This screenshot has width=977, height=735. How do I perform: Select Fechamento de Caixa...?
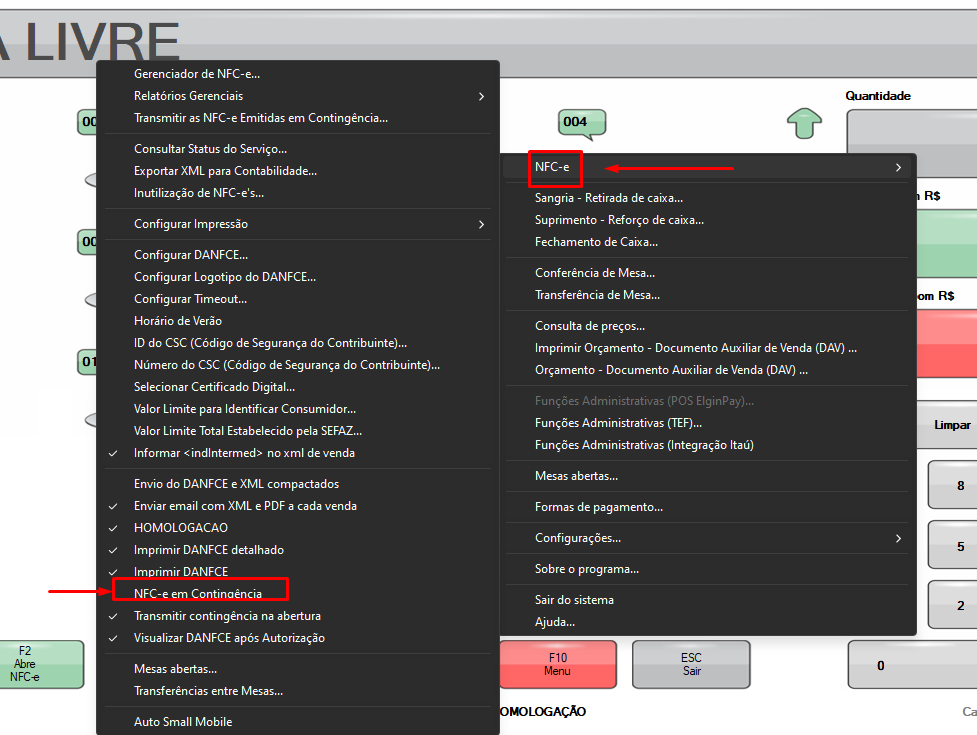point(707,242)
